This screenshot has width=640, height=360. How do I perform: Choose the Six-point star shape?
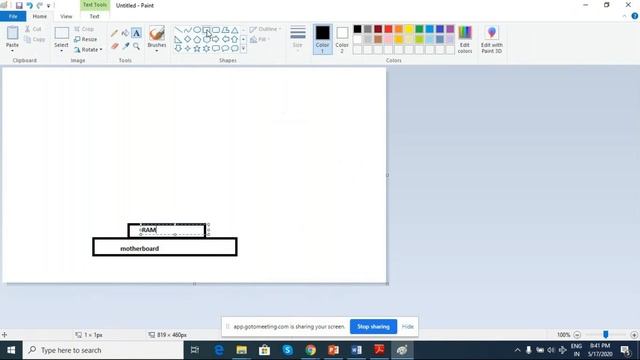click(207, 49)
